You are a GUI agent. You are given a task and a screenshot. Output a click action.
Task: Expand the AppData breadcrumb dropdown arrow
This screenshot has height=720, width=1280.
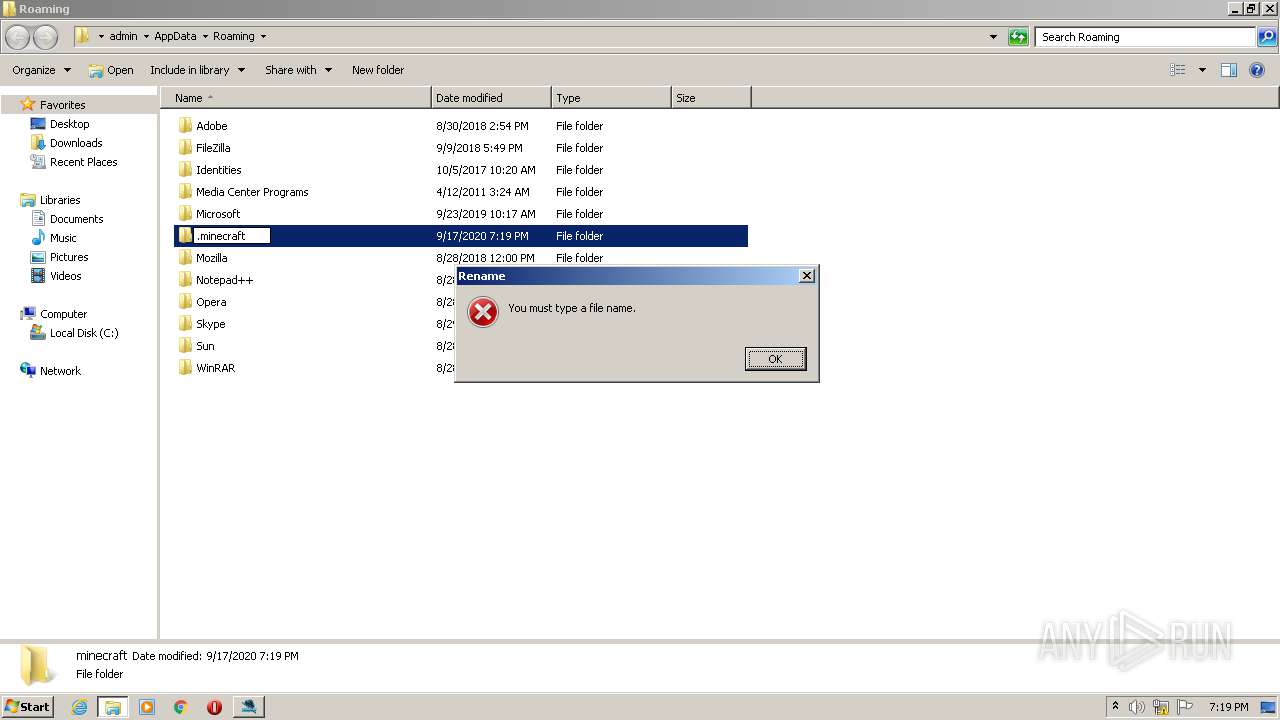pyautogui.click(x=205, y=37)
